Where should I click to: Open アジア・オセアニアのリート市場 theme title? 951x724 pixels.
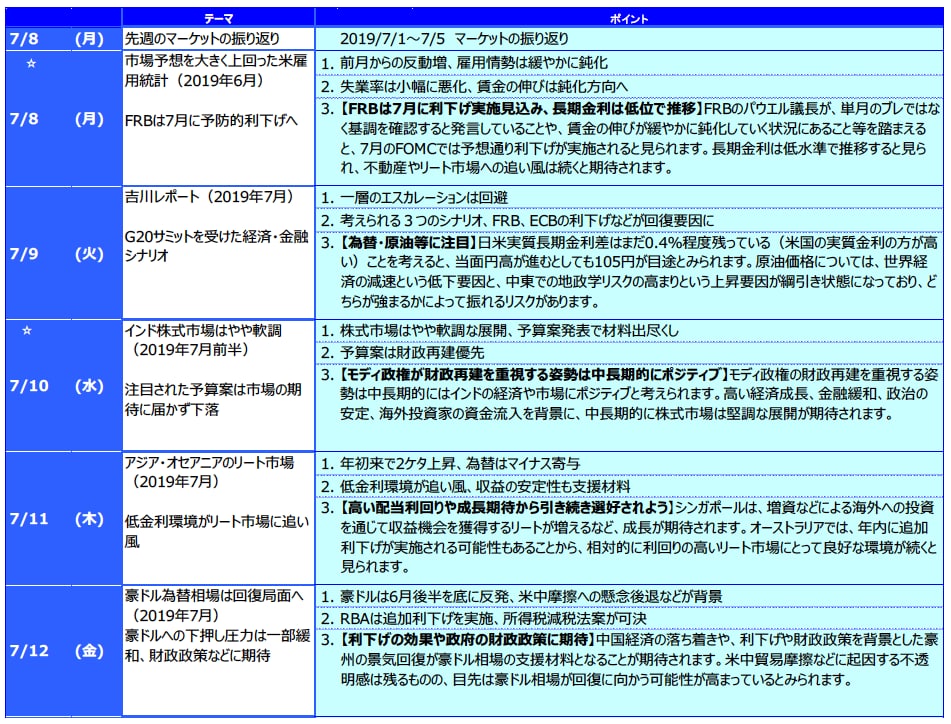[209, 463]
